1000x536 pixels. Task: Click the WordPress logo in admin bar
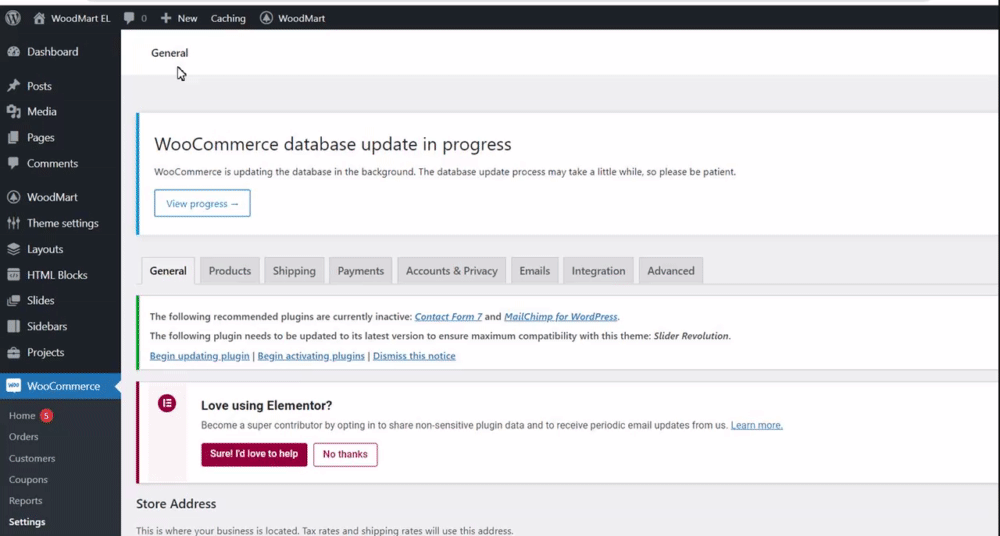[13, 18]
